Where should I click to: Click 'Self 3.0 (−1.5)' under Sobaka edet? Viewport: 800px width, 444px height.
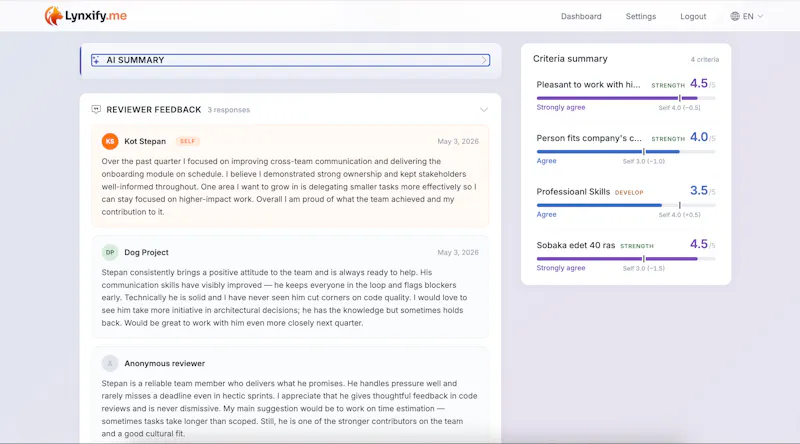pos(643,268)
